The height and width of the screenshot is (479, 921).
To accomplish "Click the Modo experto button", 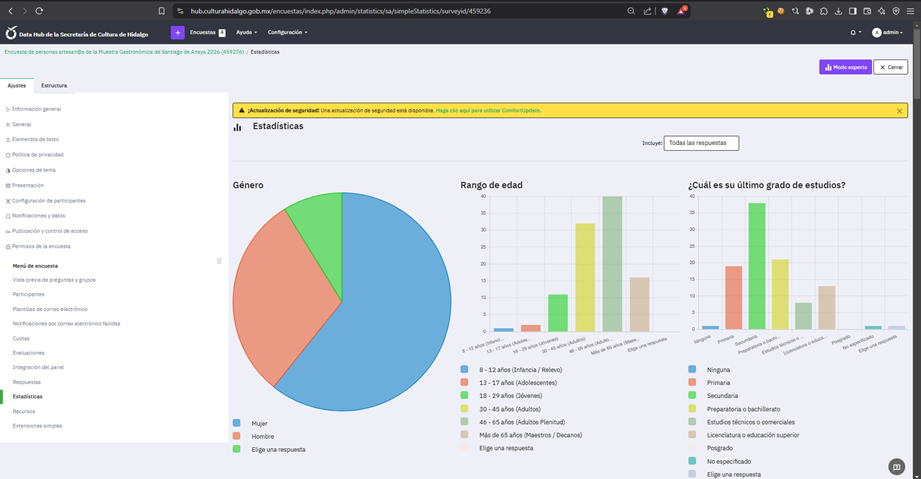I will [x=845, y=67].
